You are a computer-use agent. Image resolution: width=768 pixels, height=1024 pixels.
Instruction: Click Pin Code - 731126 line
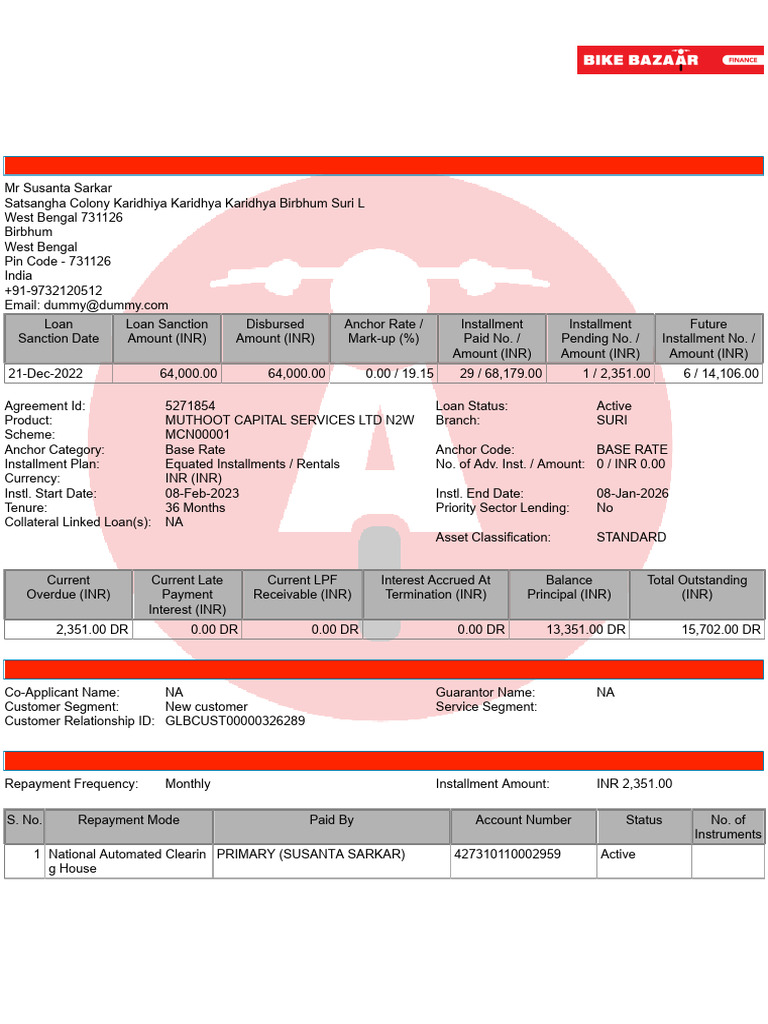[57, 261]
